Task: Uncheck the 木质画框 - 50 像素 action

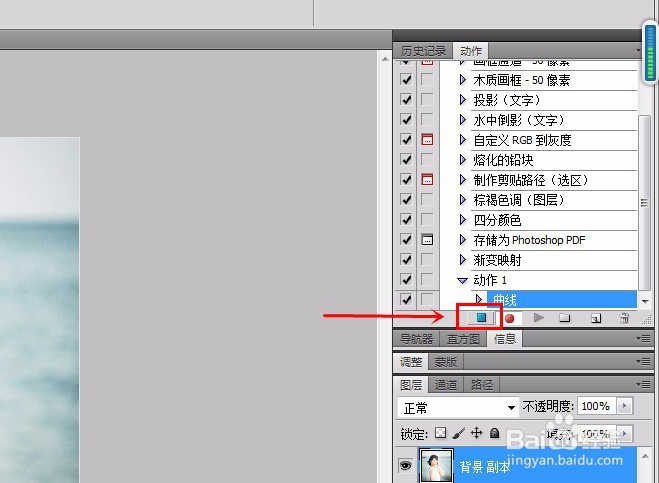Action: pyautogui.click(x=406, y=79)
